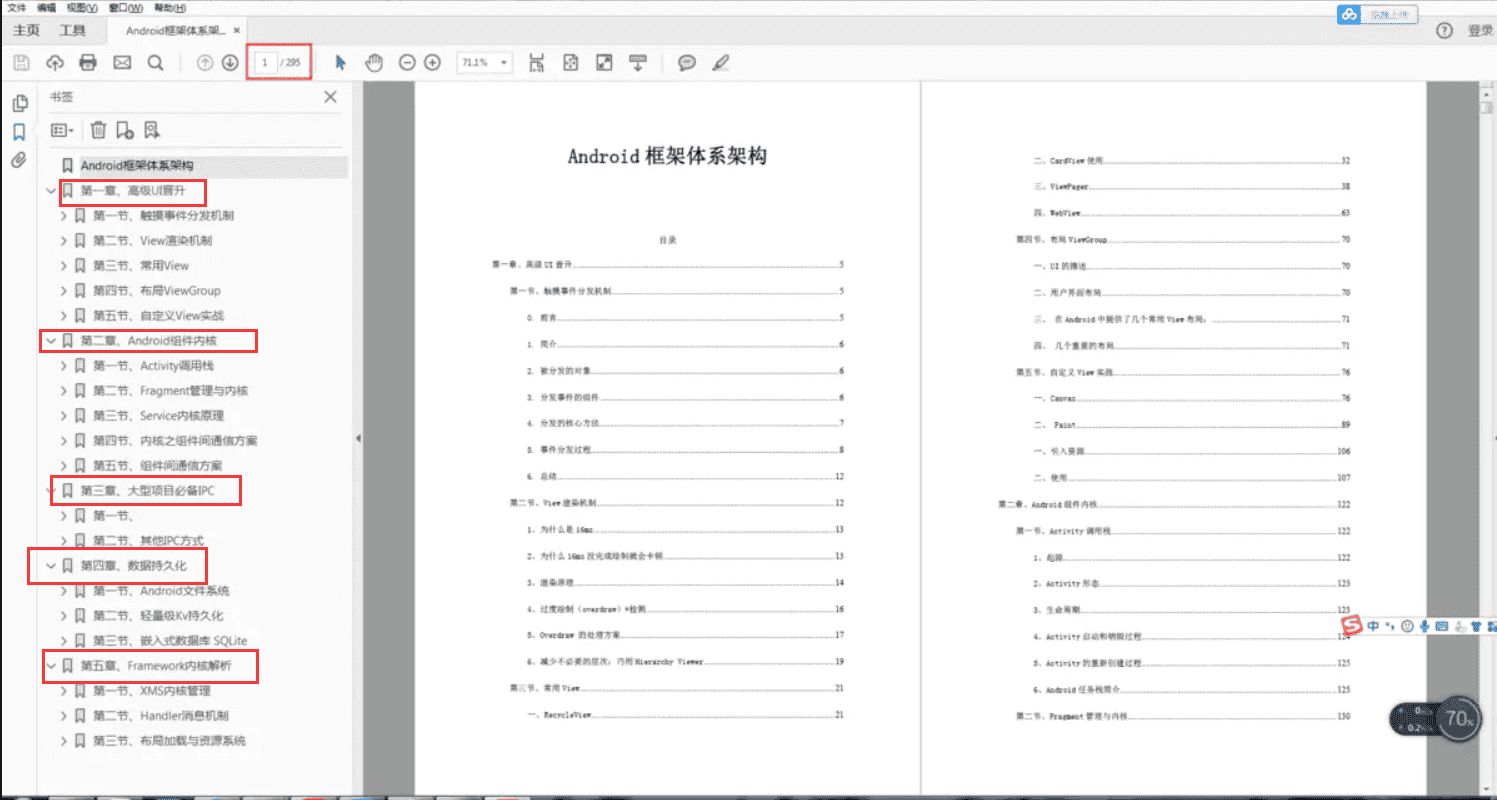Toggle the attachments paperclip panel
This screenshot has width=1497, height=800.
point(20,159)
